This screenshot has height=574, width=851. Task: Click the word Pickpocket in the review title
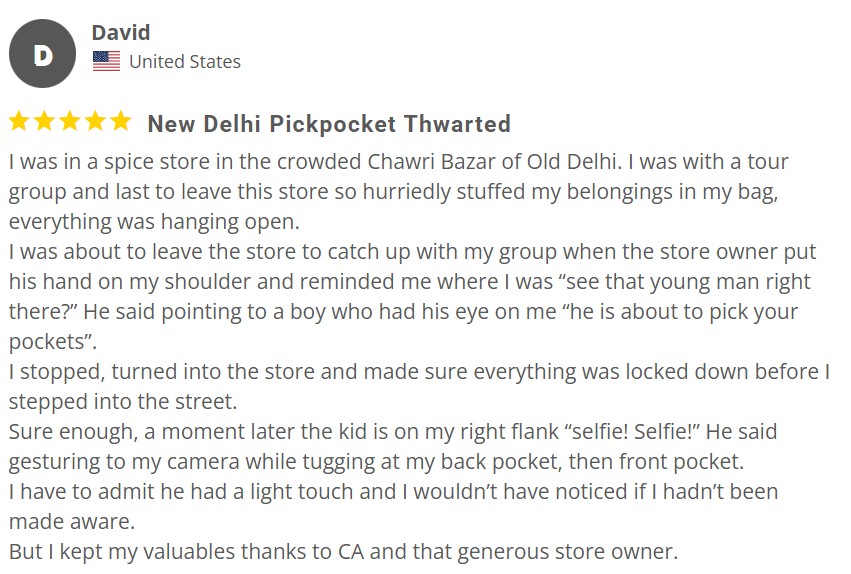click(333, 124)
